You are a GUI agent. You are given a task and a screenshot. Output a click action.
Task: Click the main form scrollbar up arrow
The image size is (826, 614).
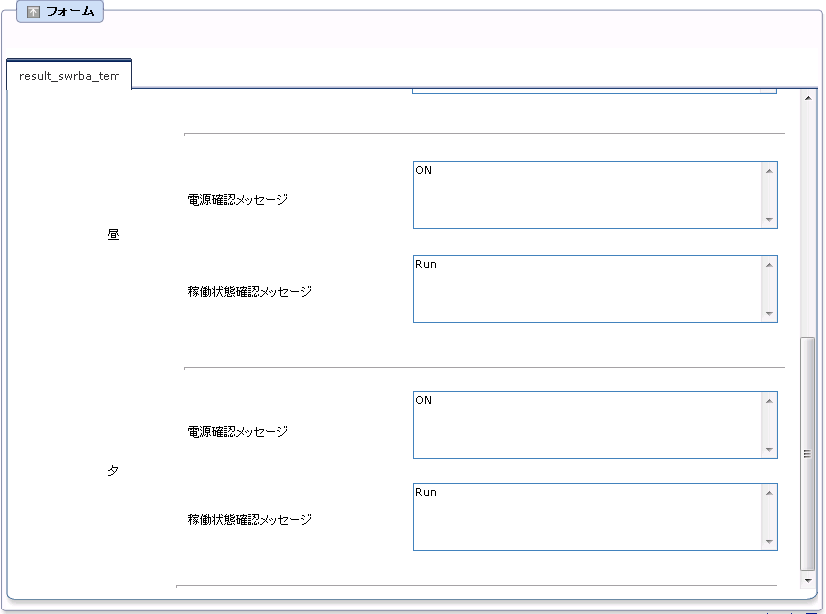pos(808,98)
